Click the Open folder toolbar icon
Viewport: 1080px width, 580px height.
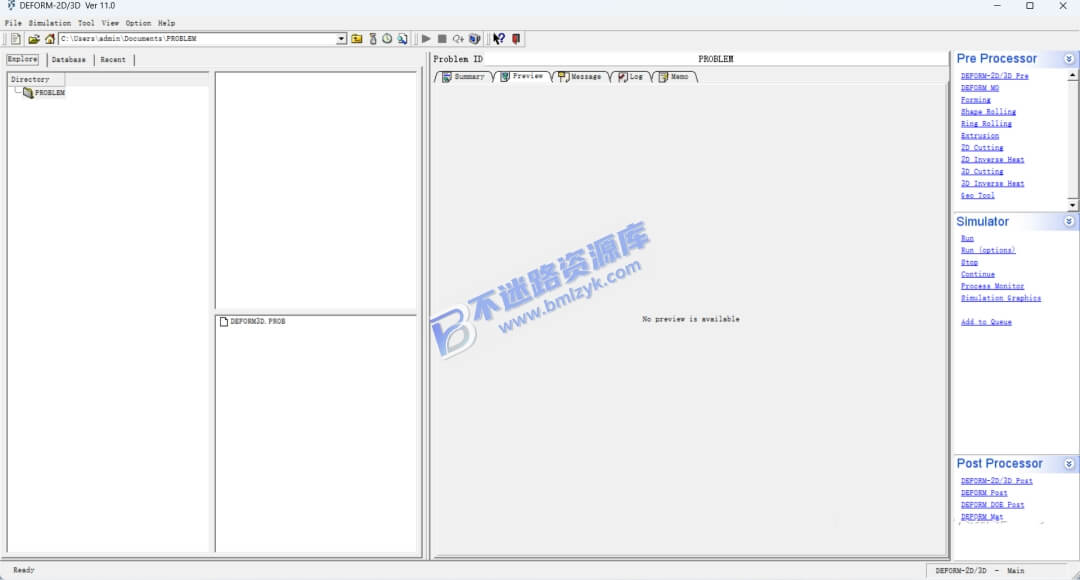pos(34,39)
